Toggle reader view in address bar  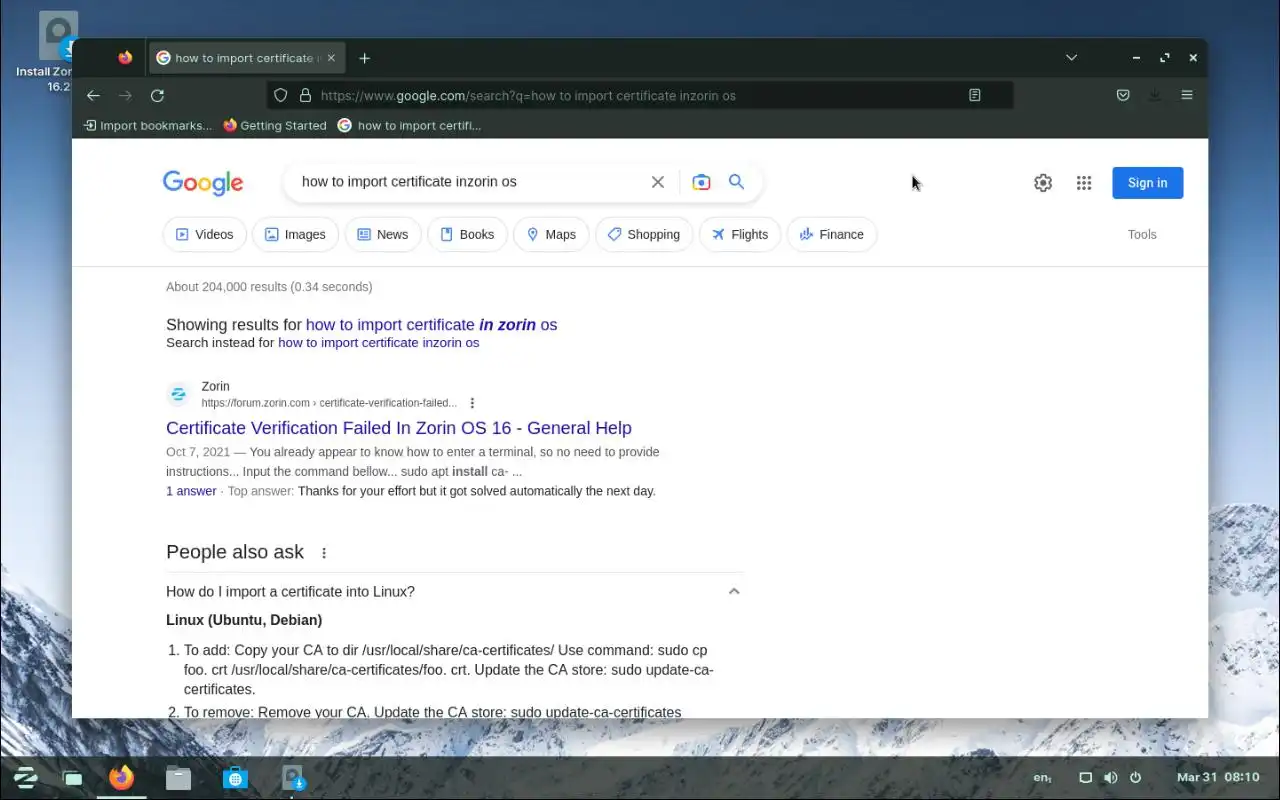[975, 95]
